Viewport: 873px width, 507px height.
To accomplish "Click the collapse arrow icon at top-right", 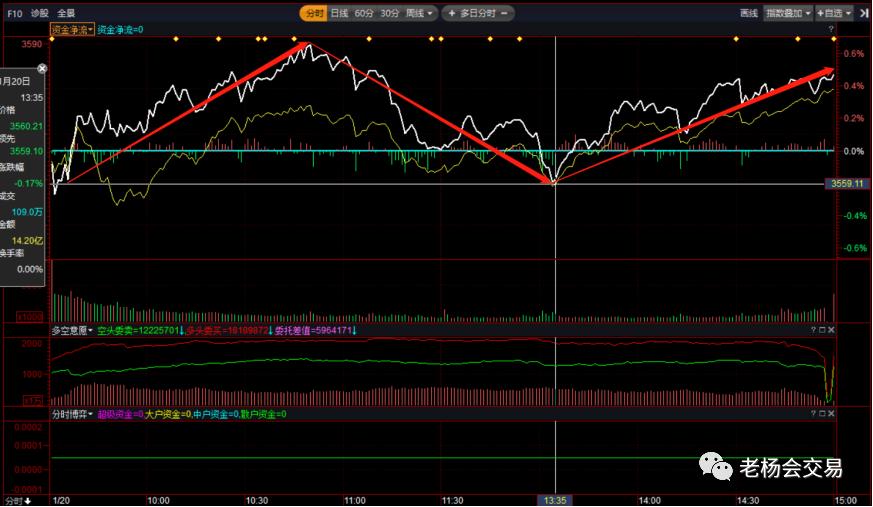I will click(x=863, y=13).
